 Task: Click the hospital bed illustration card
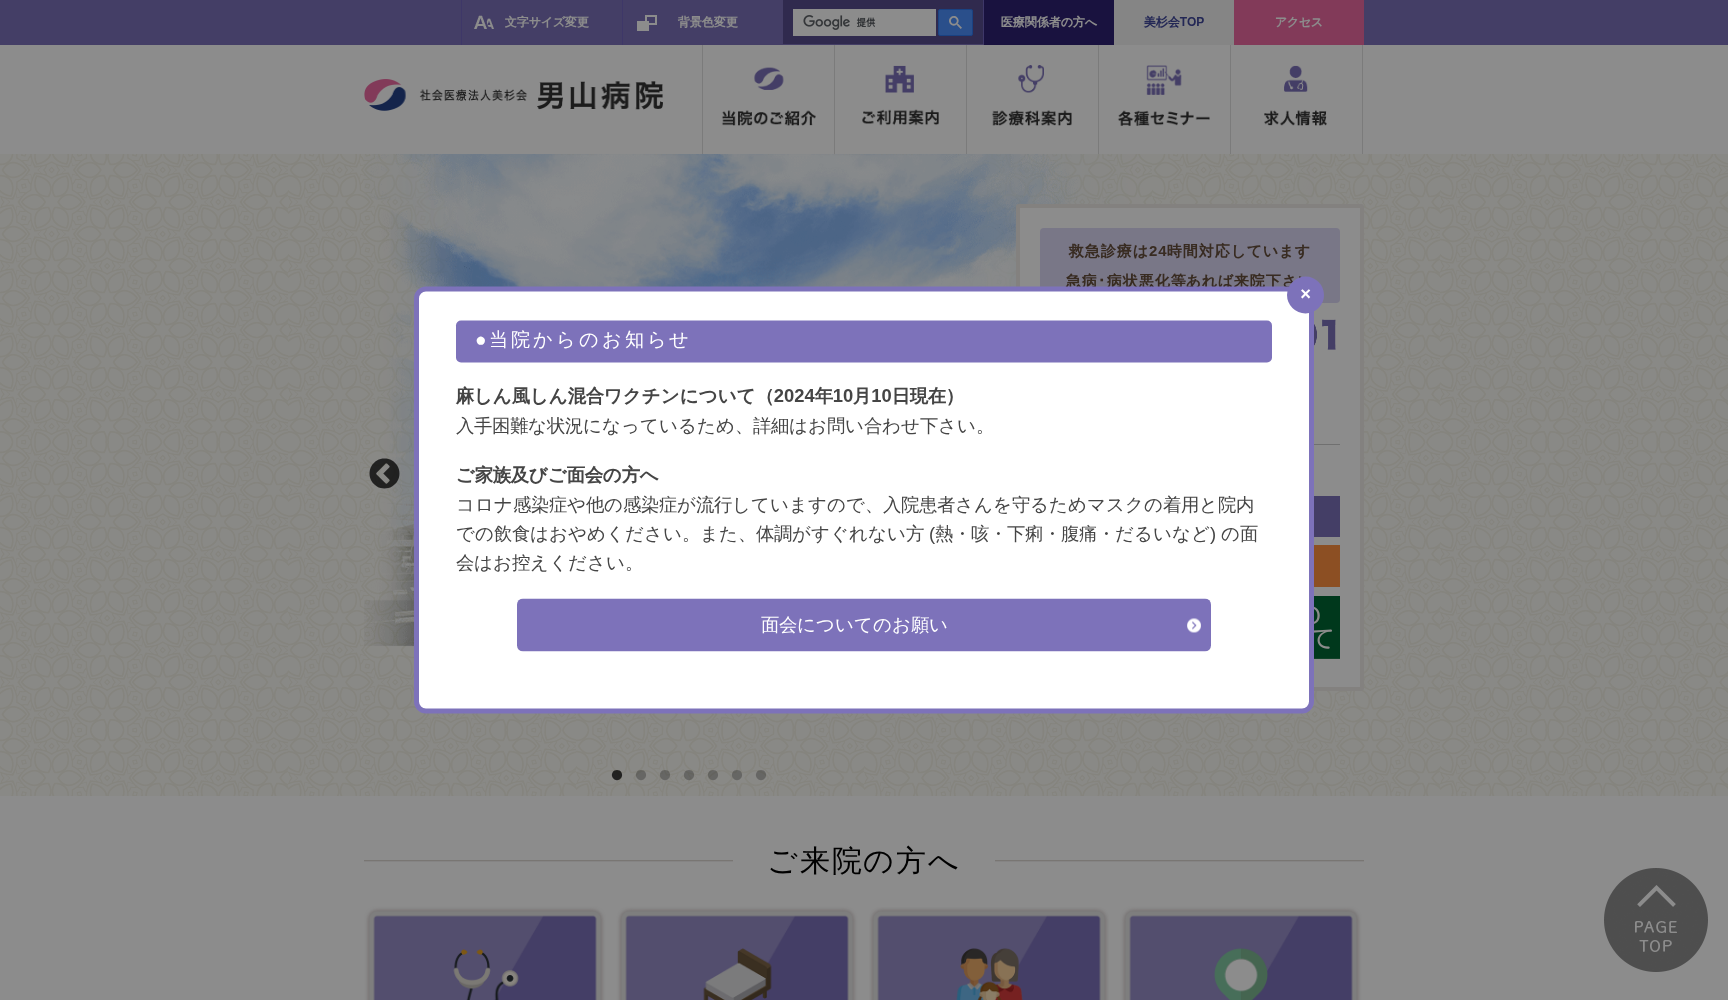pyautogui.click(x=737, y=958)
